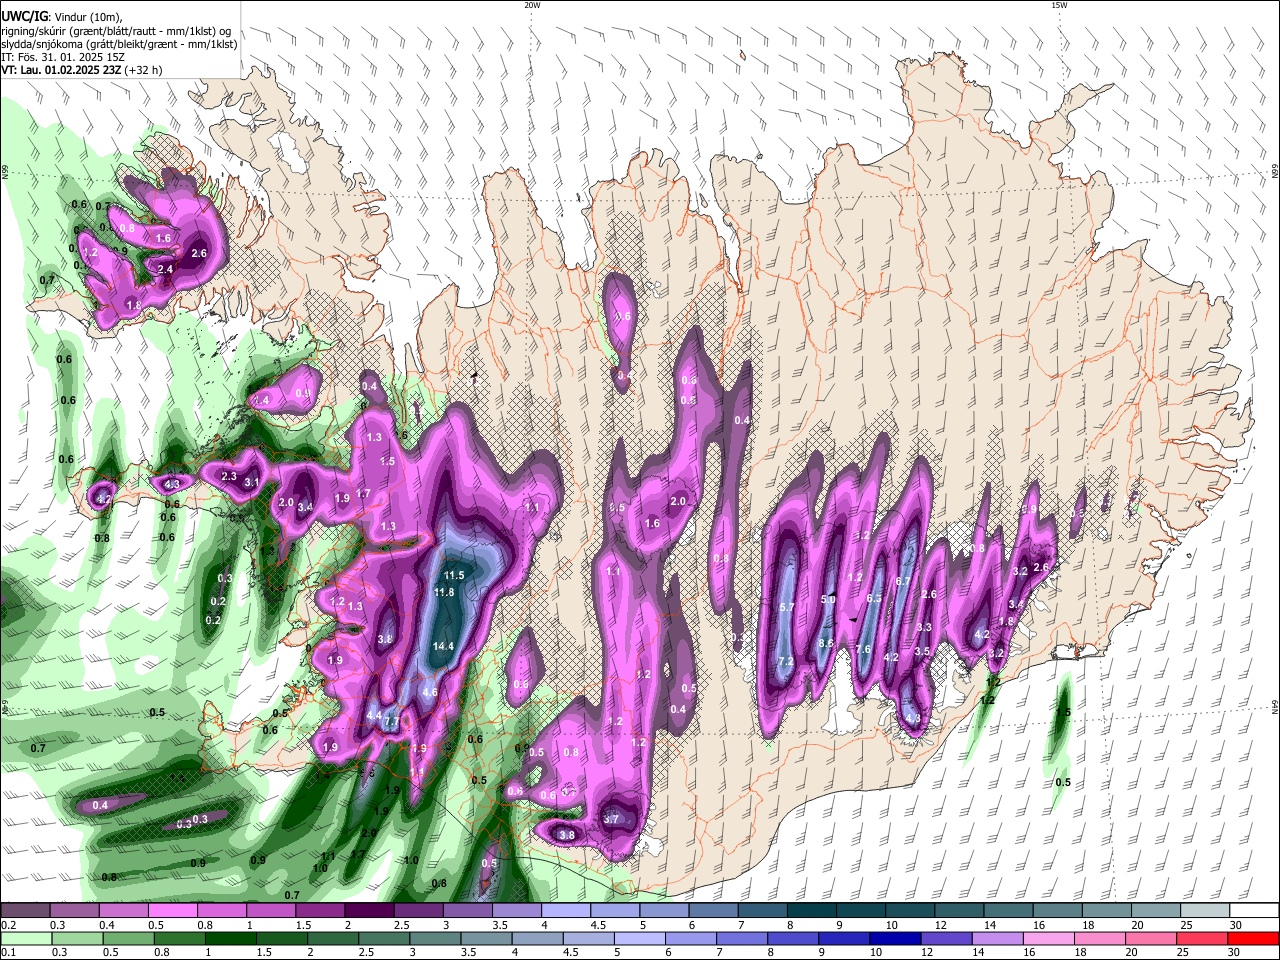The width and height of the screenshot is (1280, 960).
Task: Select the 3.1 value label on the map
Action: (x=252, y=482)
